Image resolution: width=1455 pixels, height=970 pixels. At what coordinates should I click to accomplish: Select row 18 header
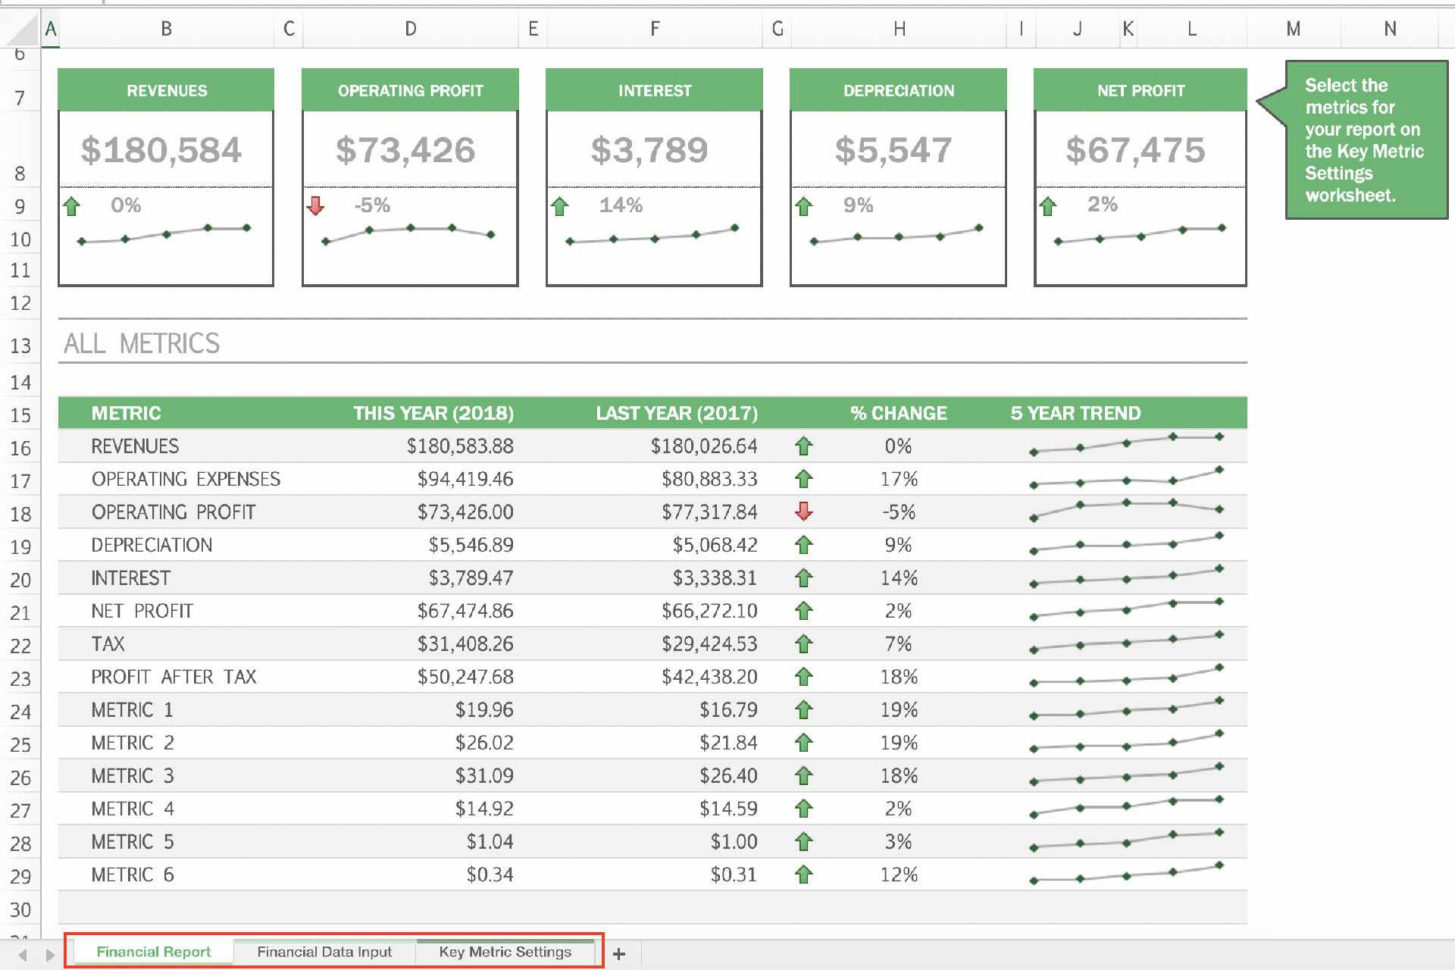(x=20, y=514)
